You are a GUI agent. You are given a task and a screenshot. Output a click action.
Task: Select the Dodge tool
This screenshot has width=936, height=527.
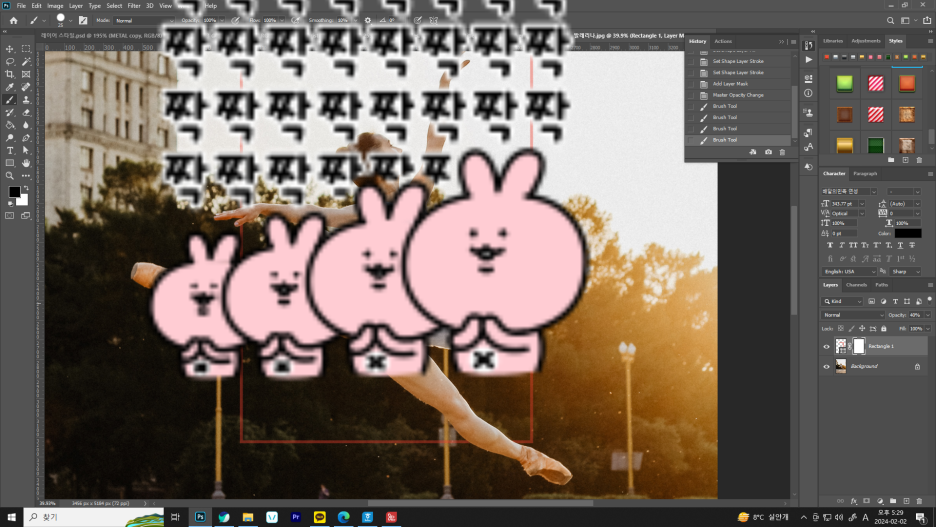[10, 138]
